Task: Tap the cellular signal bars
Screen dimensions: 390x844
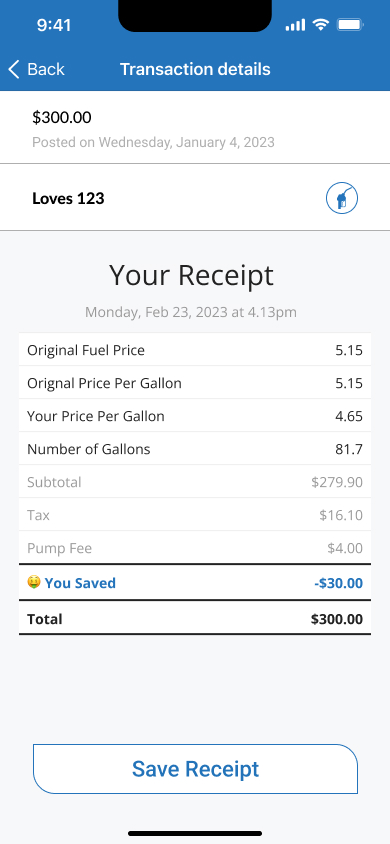Action: coord(295,25)
